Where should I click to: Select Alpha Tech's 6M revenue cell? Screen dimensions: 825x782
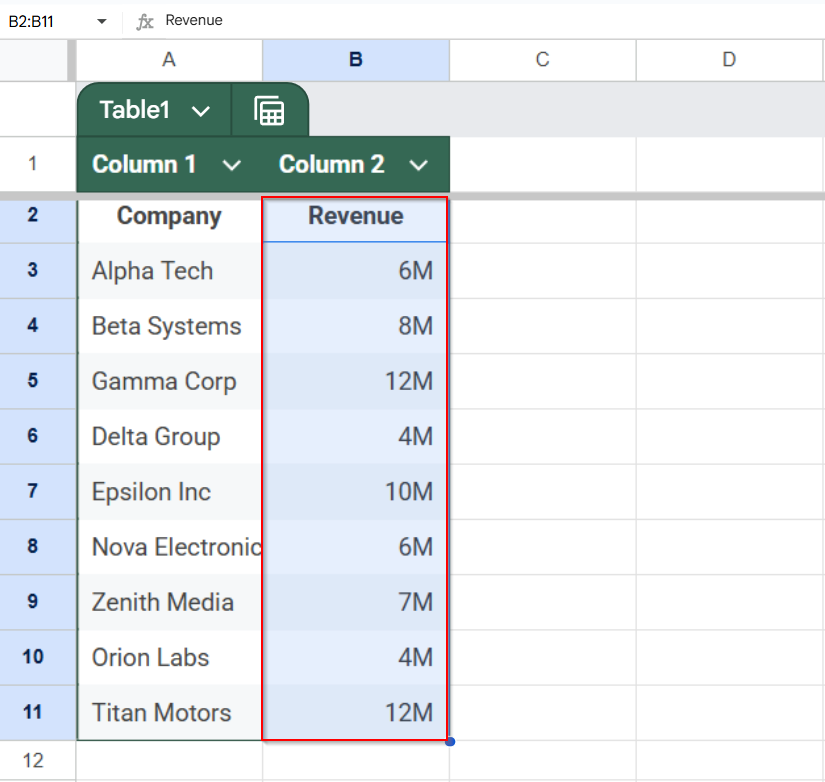[356, 271]
